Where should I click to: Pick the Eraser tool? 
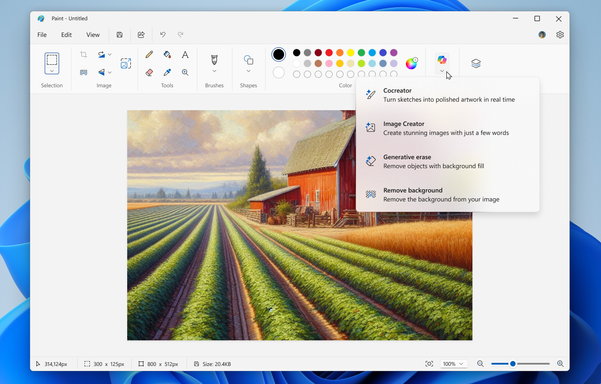[x=149, y=72]
